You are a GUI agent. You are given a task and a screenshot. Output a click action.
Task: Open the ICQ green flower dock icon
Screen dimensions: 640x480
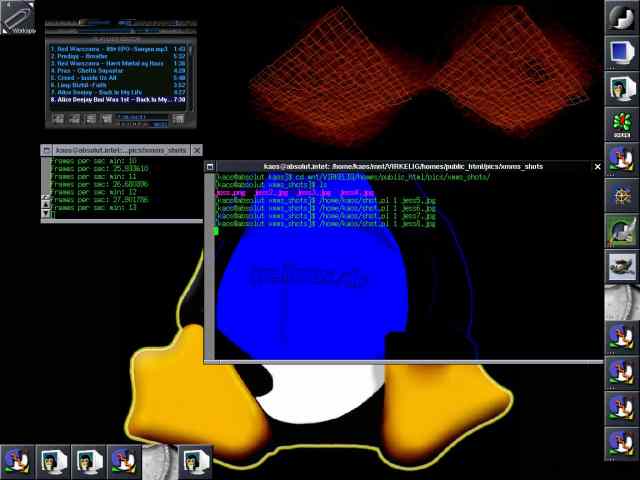pyautogui.click(x=622, y=124)
